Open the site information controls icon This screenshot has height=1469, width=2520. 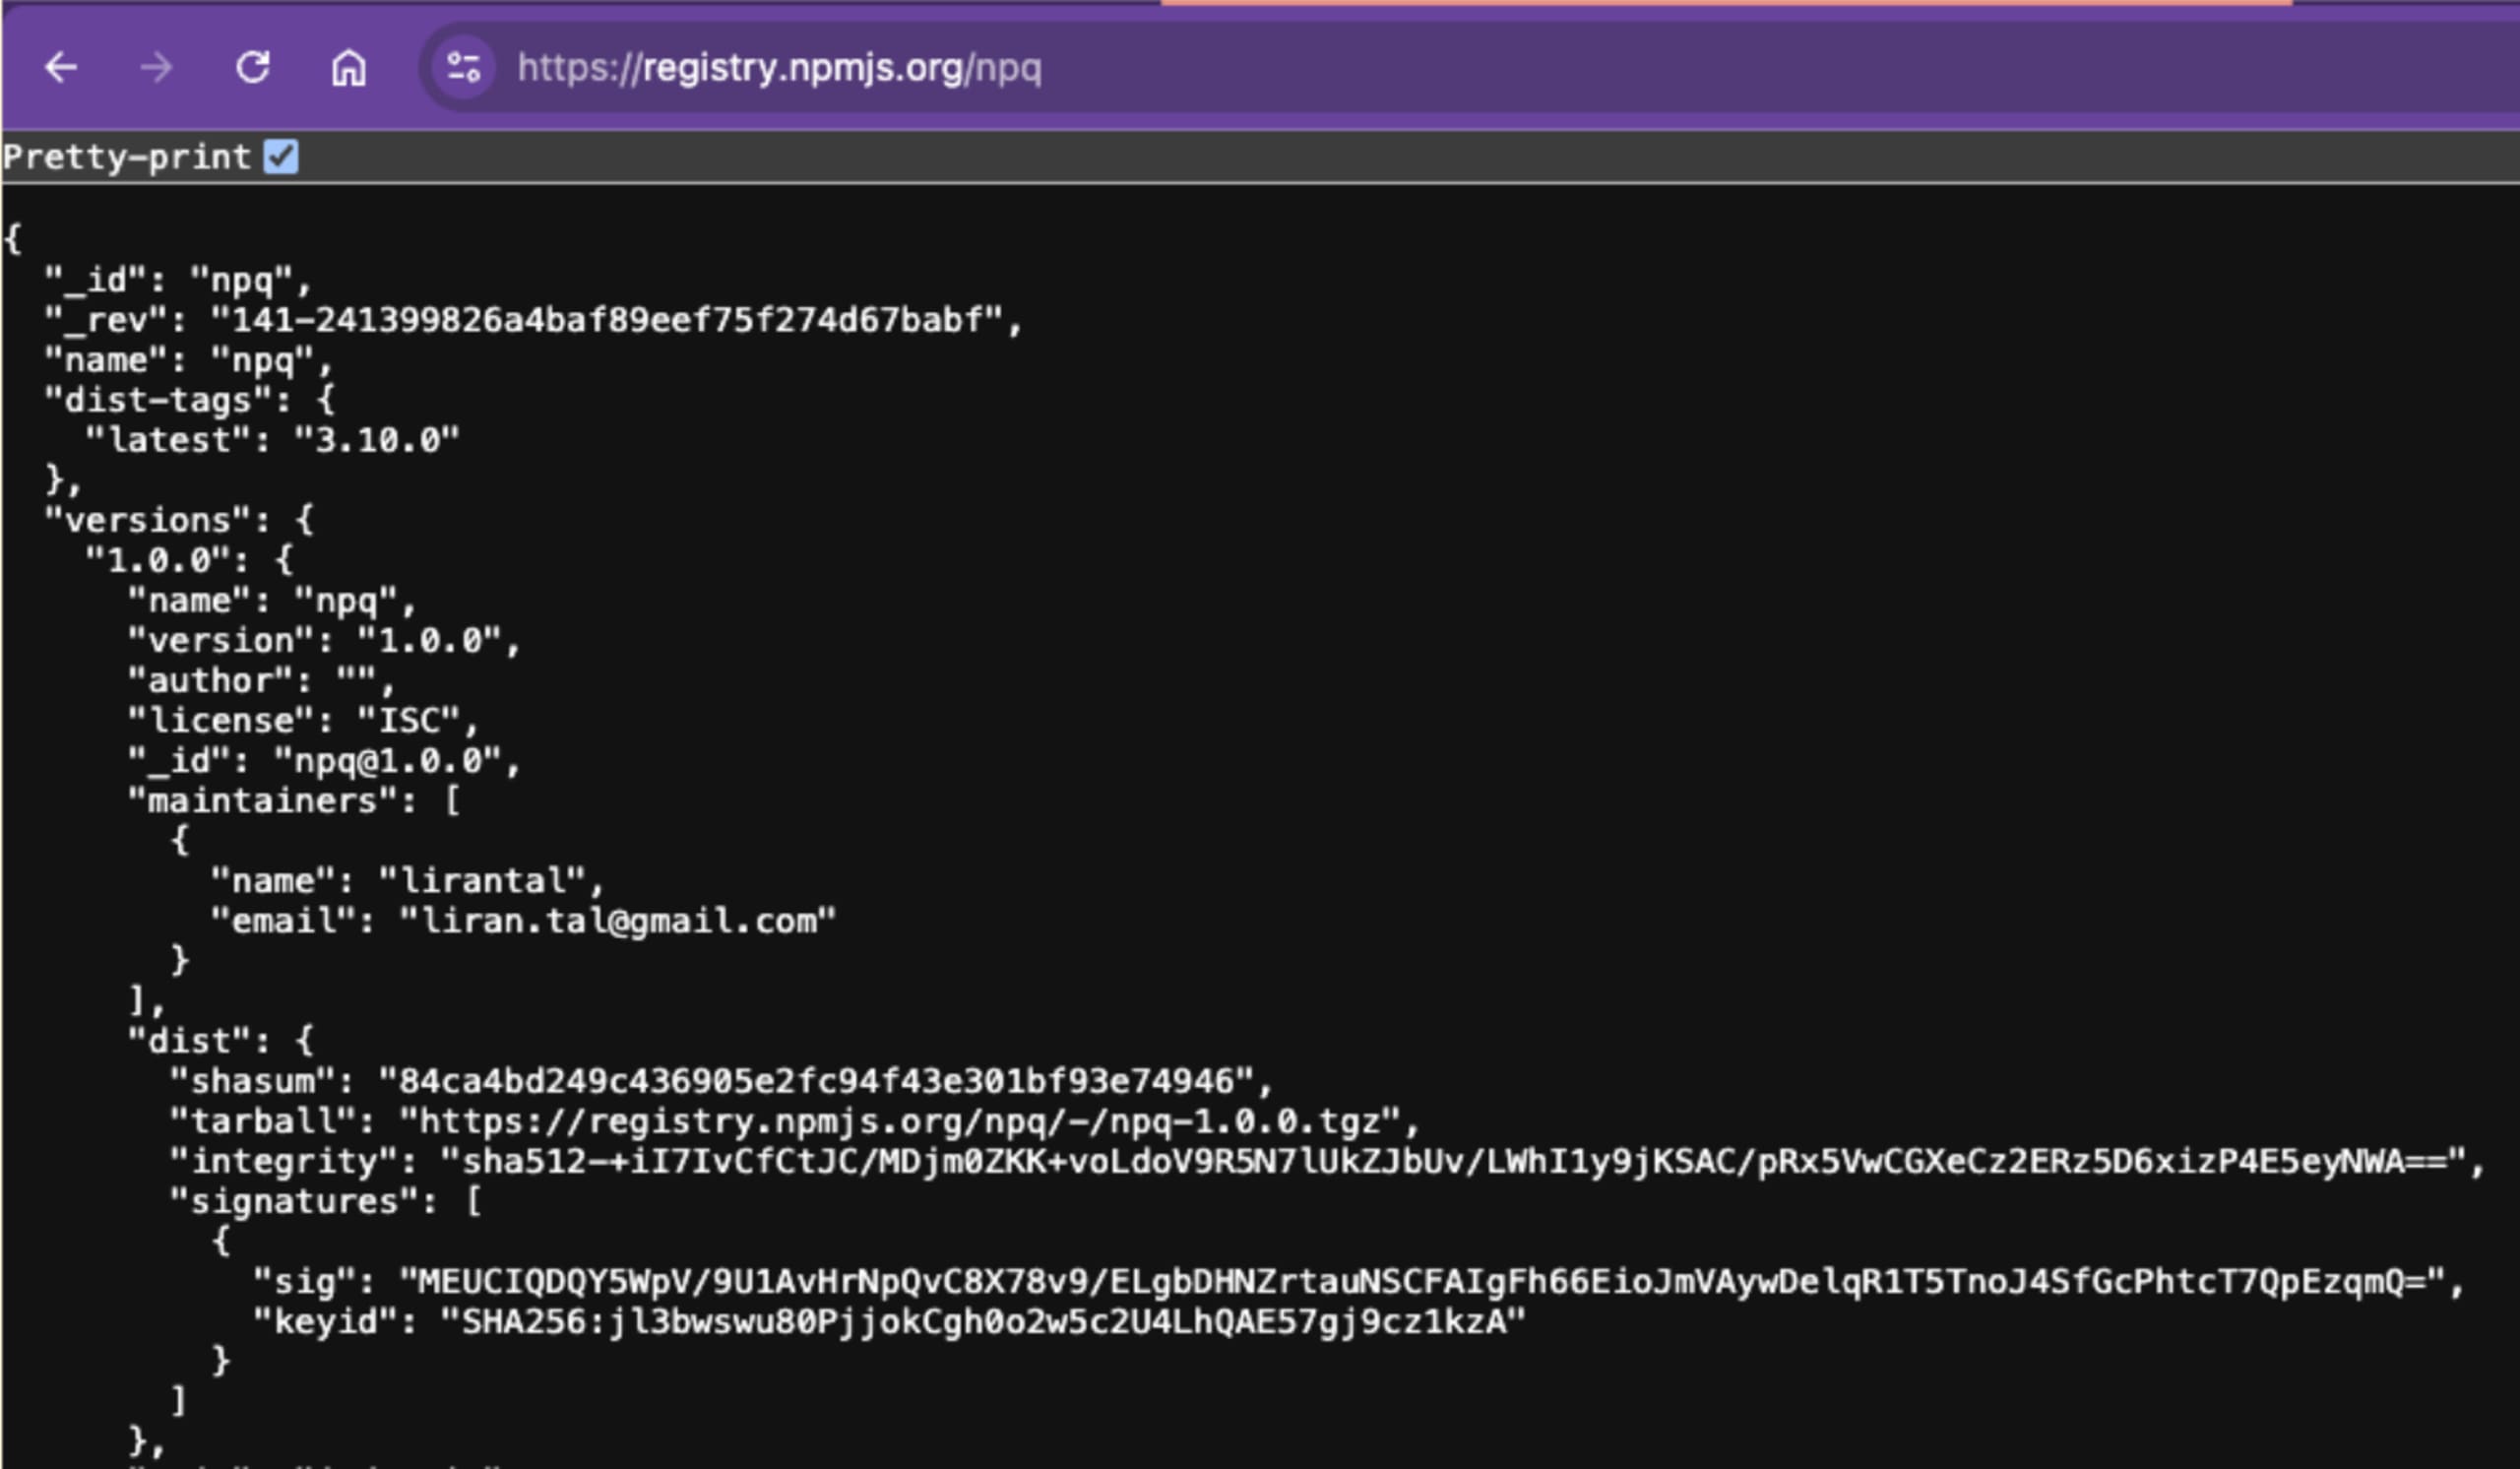463,68
